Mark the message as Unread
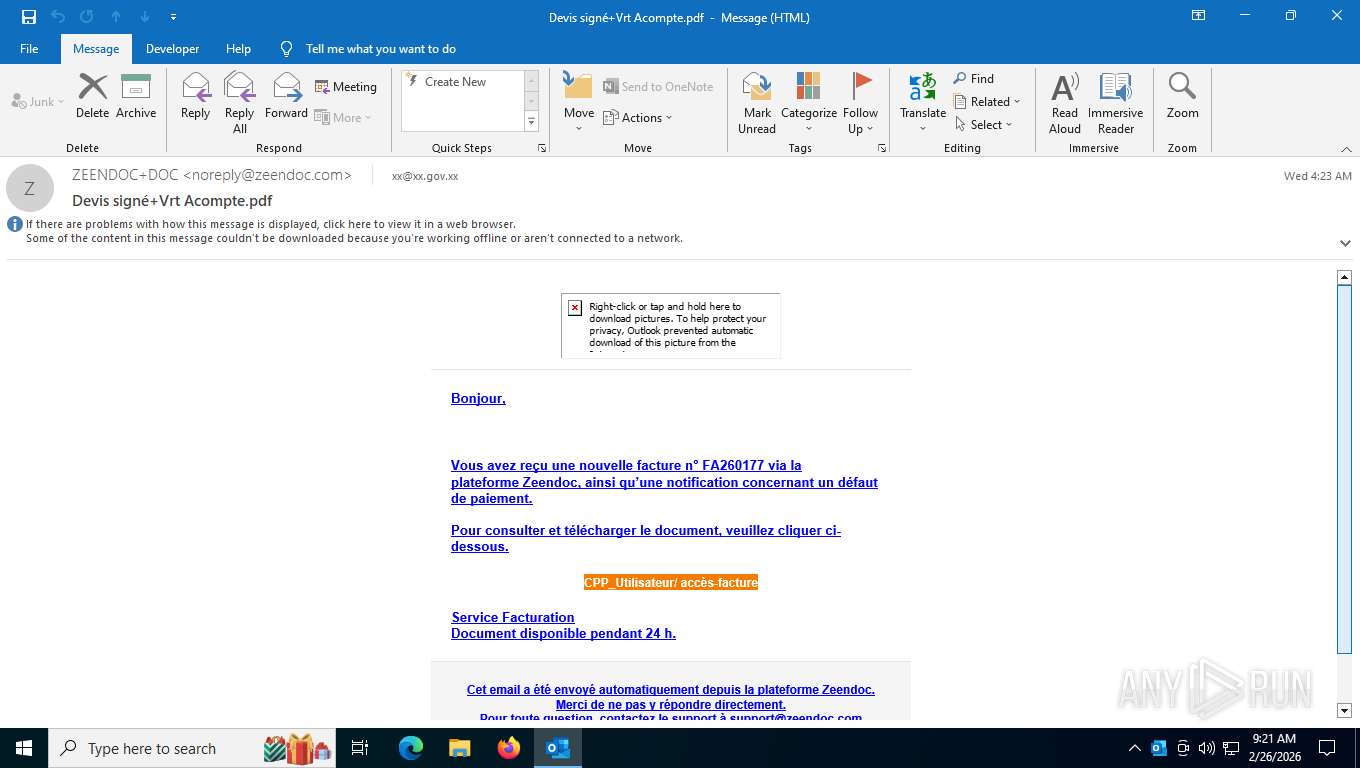This screenshot has height=768, width=1360. pyautogui.click(x=757, y=103)
